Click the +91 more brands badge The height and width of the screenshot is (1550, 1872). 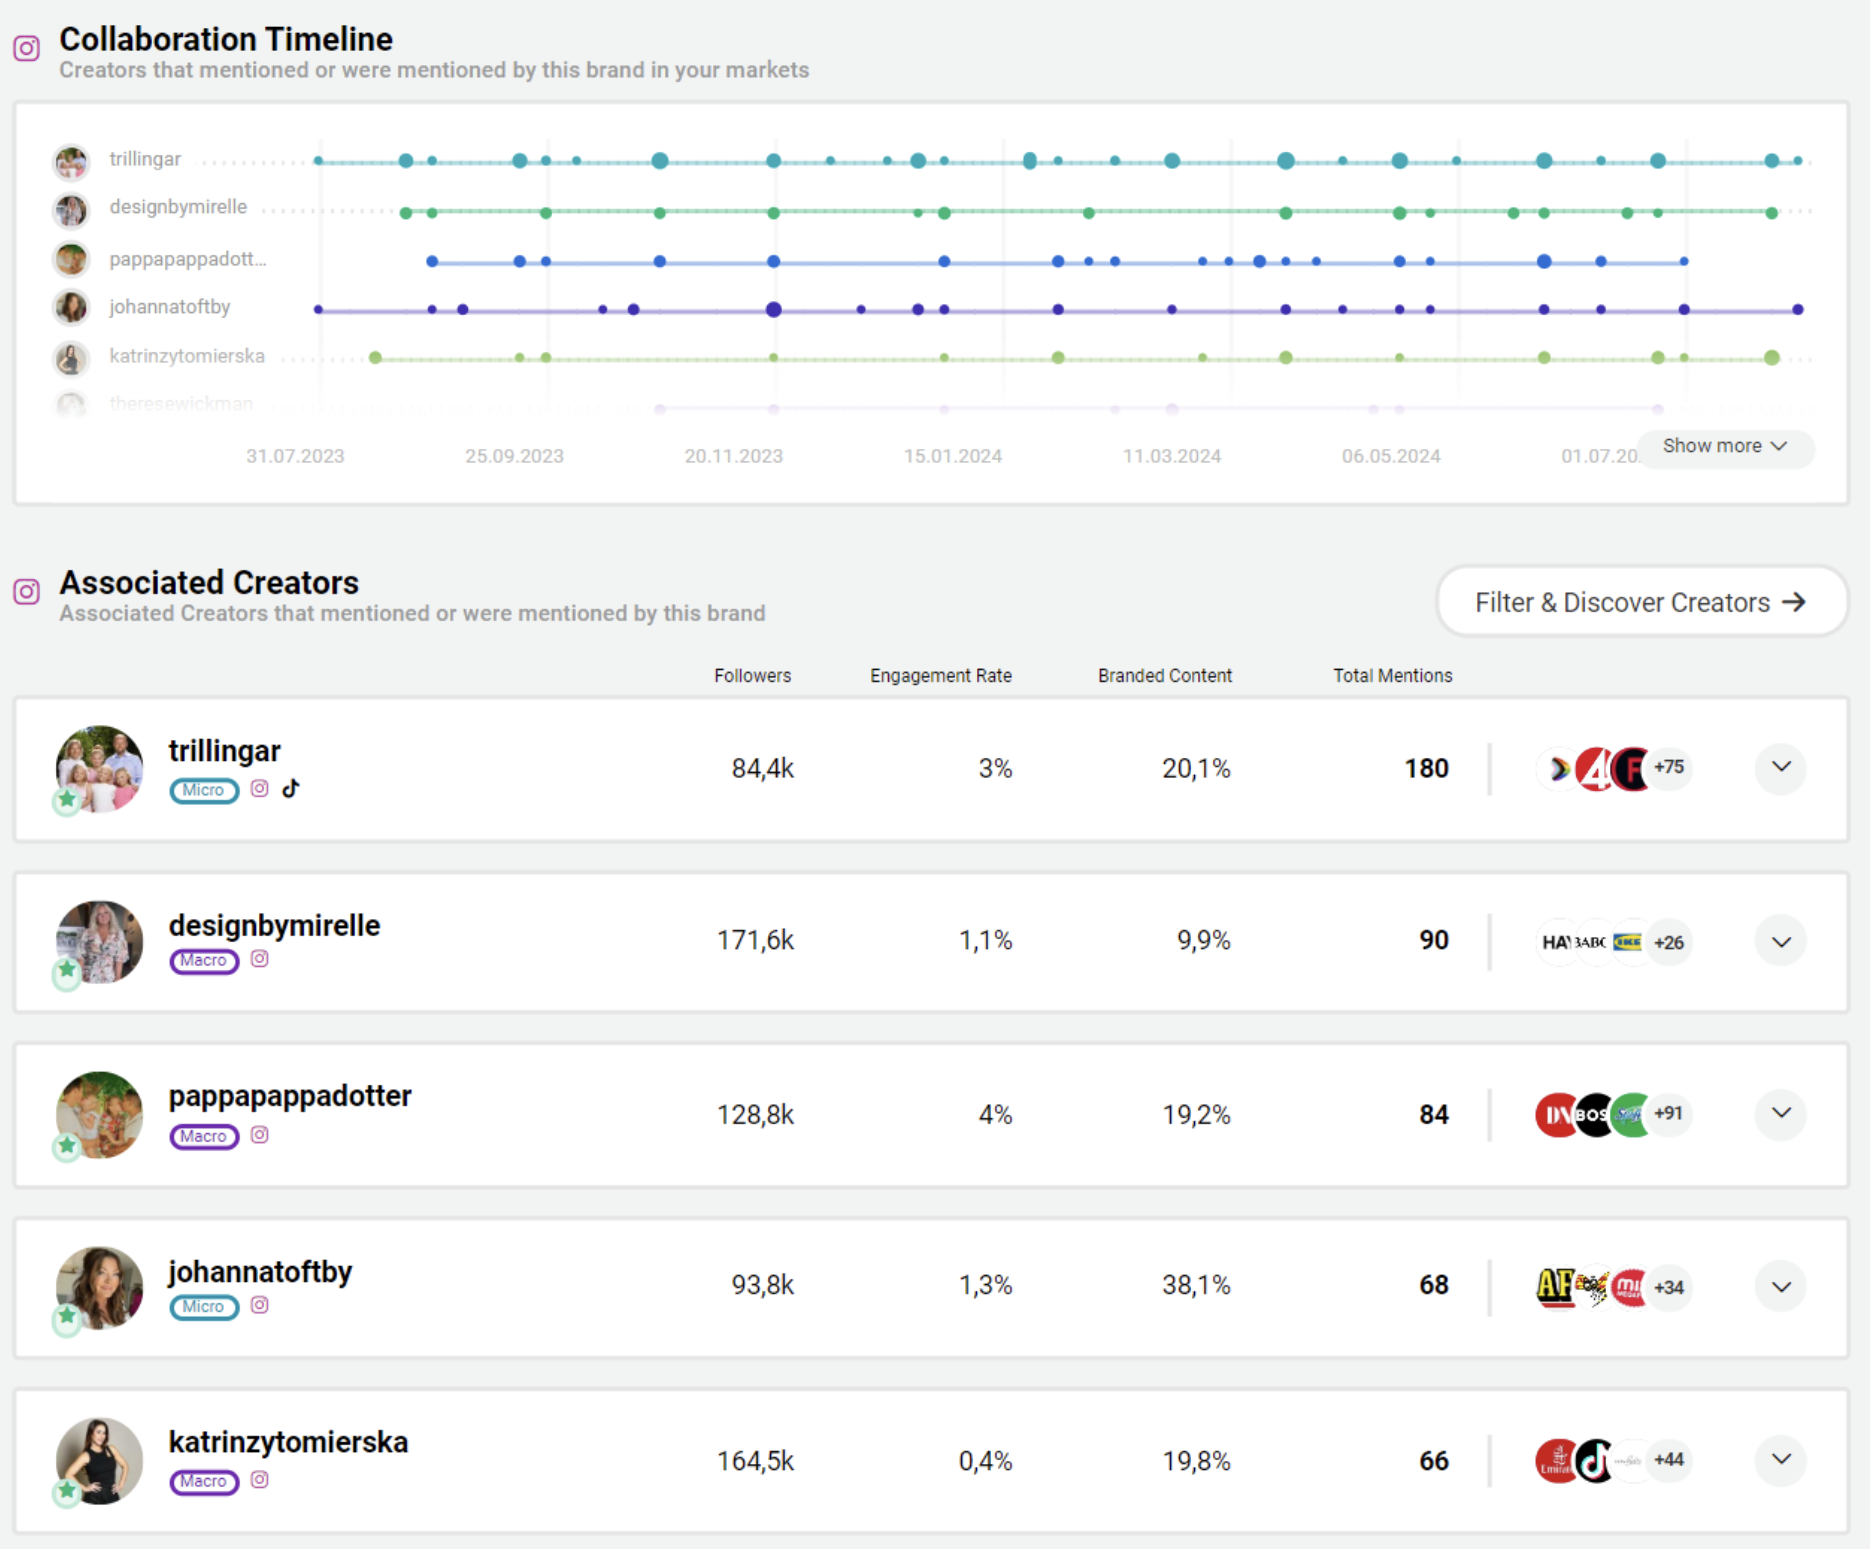click(1668, 1113)
